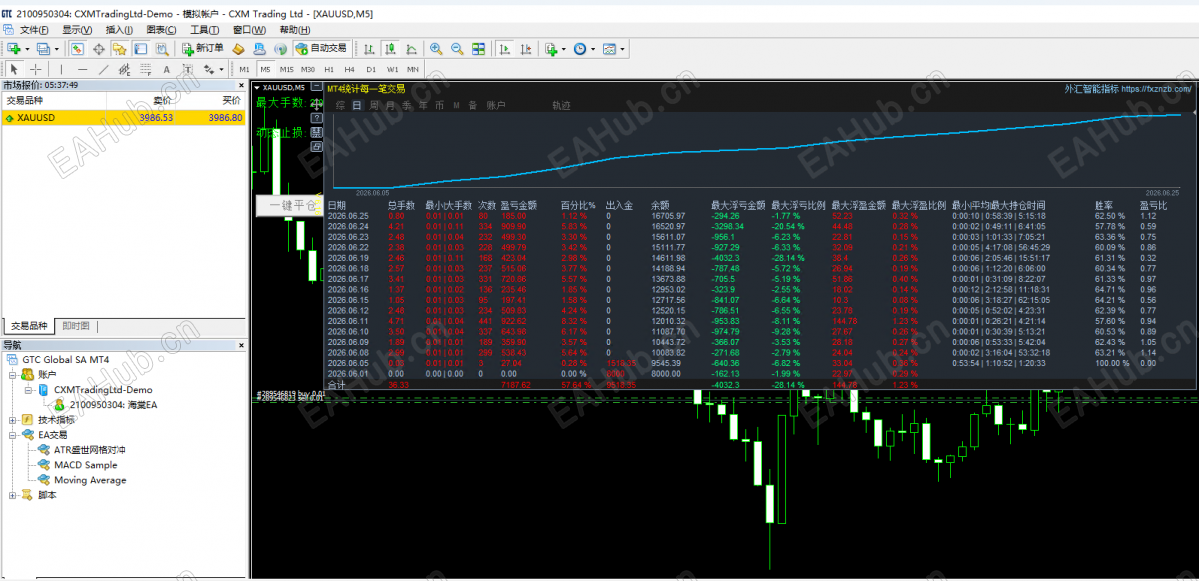Expand the 脚本 tree node

tap(12, 495)
